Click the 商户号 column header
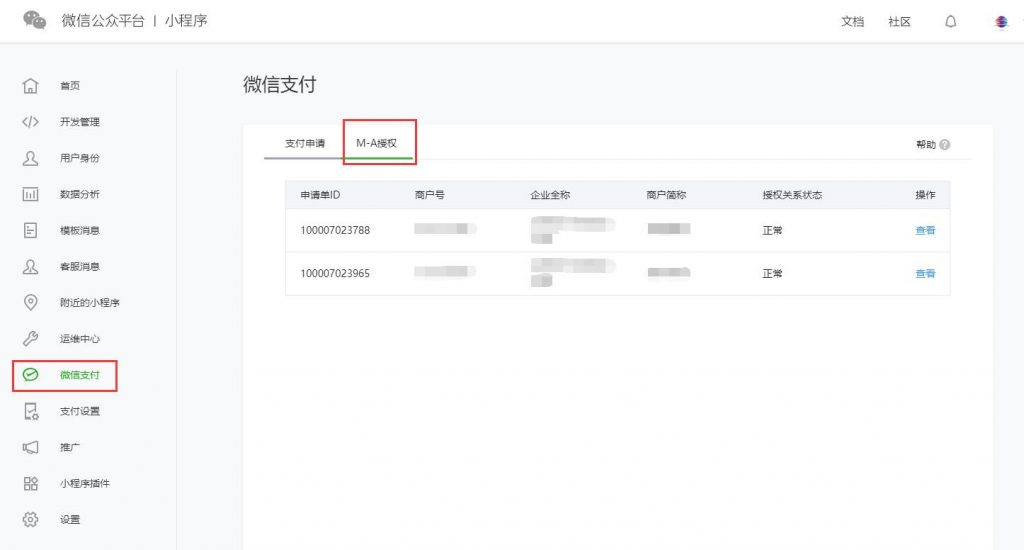The width and height of the screenshot is (1024, 550). pos(430,195)
